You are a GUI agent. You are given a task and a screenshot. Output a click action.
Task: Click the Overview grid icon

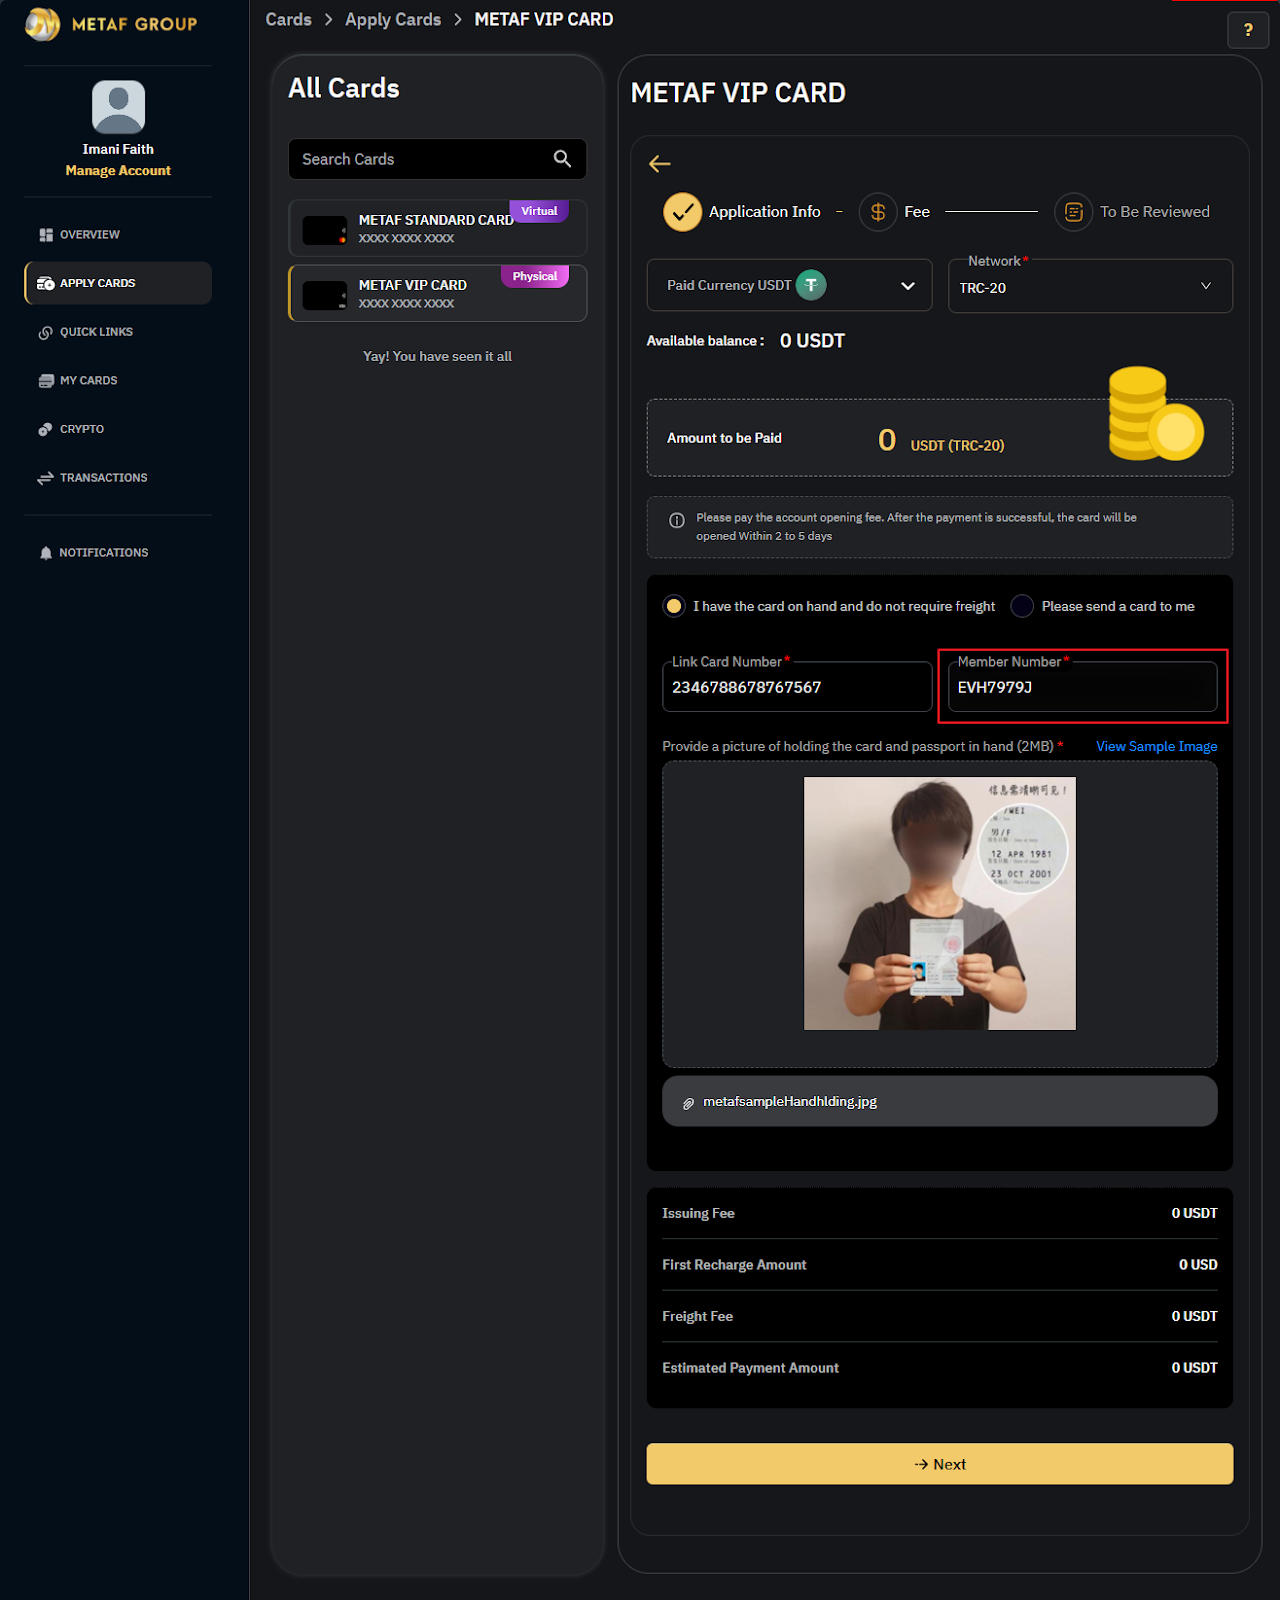pyautogui.click(x=46, y=235)
